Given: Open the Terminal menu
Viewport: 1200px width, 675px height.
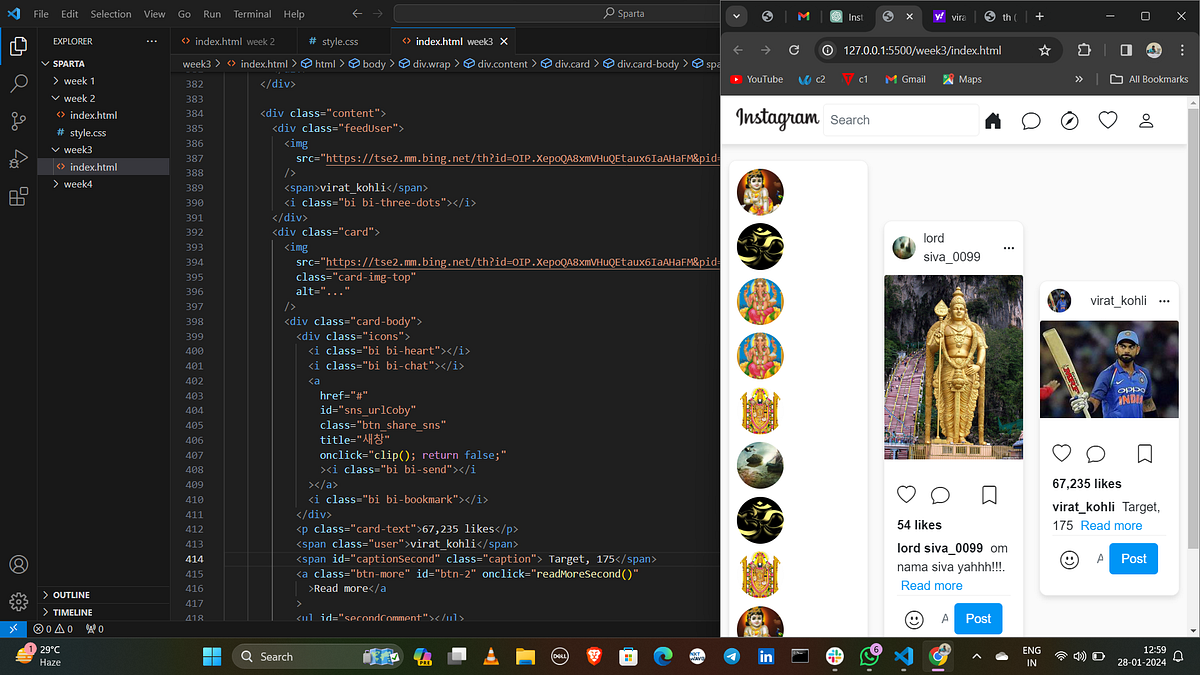Looking at the screenshot, I should 252,14.
